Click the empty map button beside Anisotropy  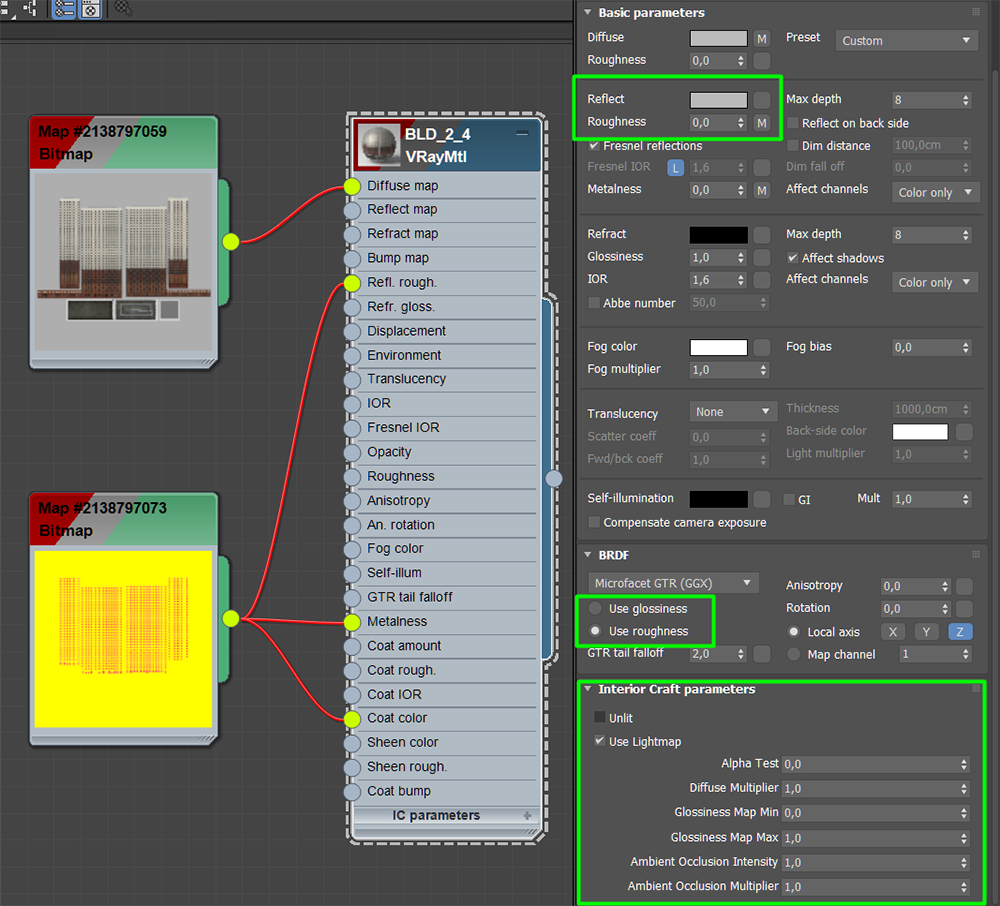coord(964,587)
